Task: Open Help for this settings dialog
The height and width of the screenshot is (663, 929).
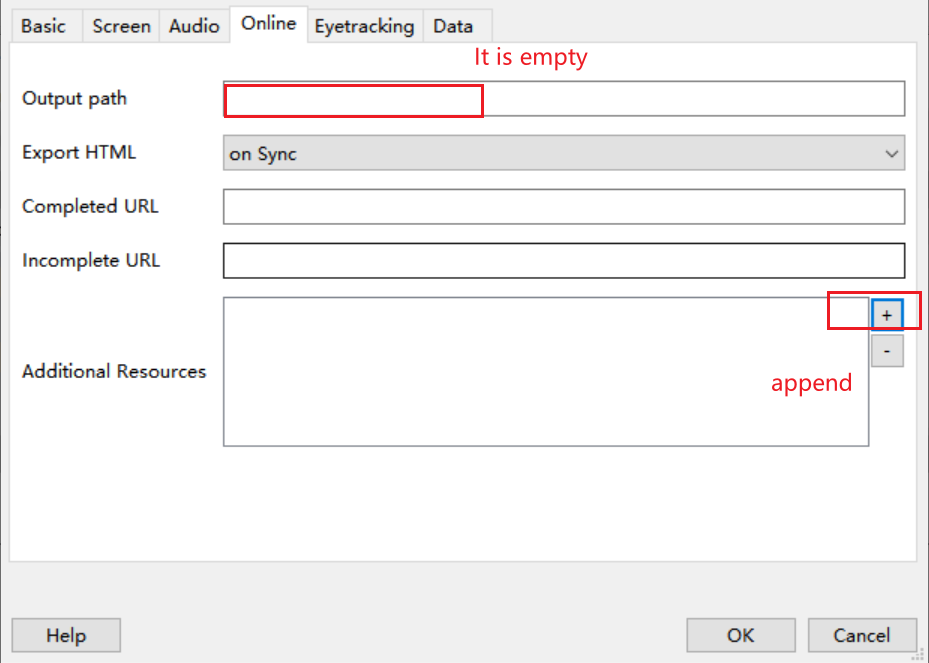Action: click(x=66, y=635)
